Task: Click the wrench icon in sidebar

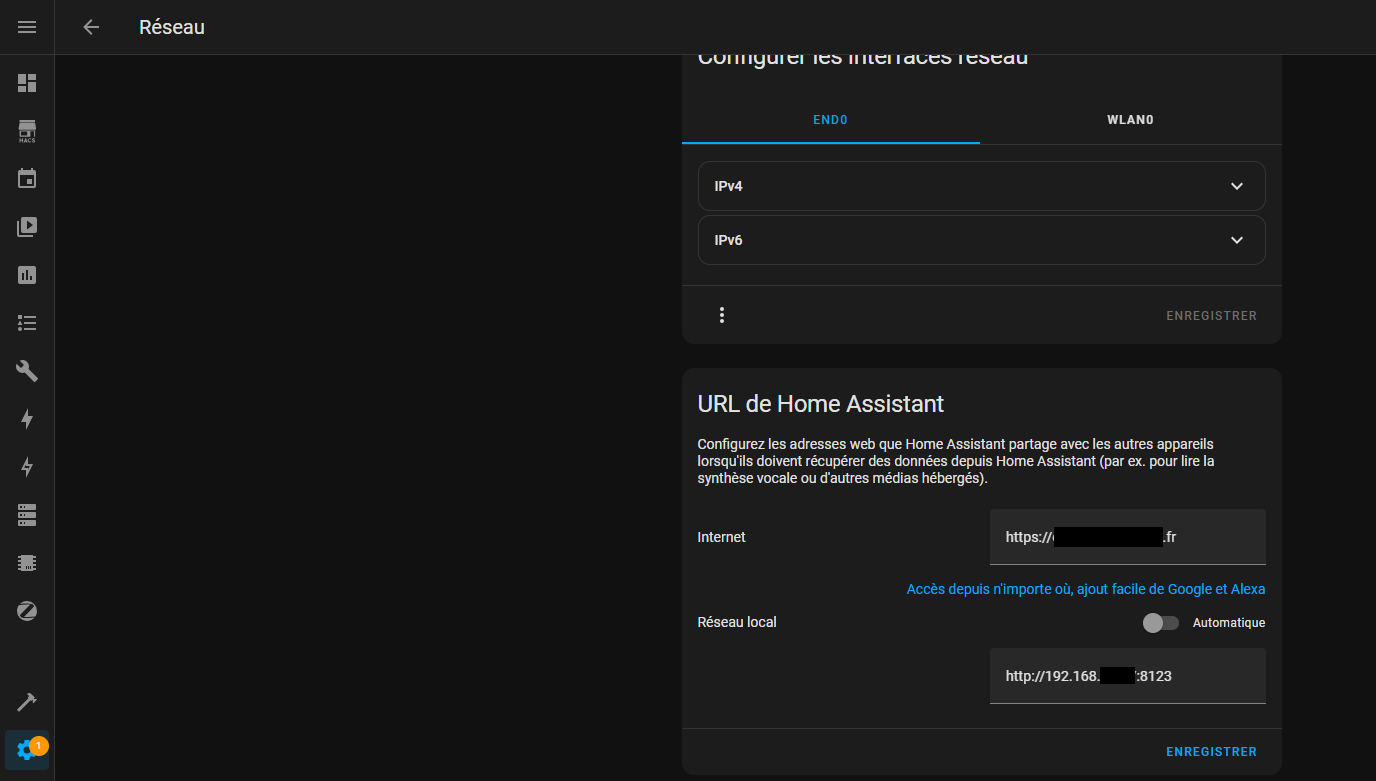Action: point(27,371)
